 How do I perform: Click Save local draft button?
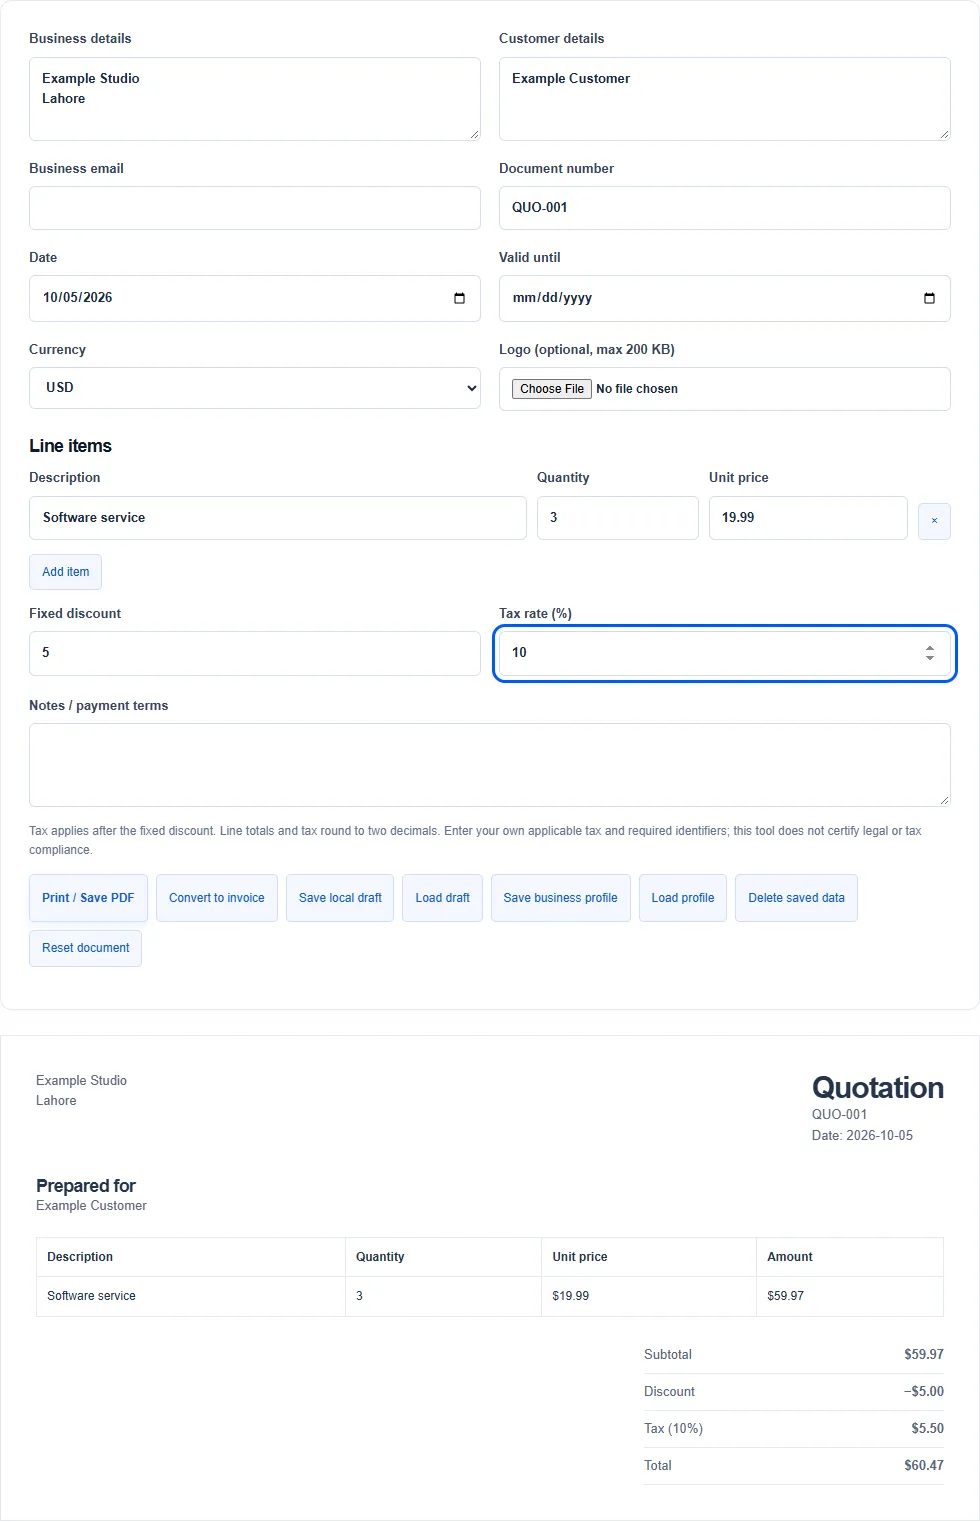click(340, 898)
